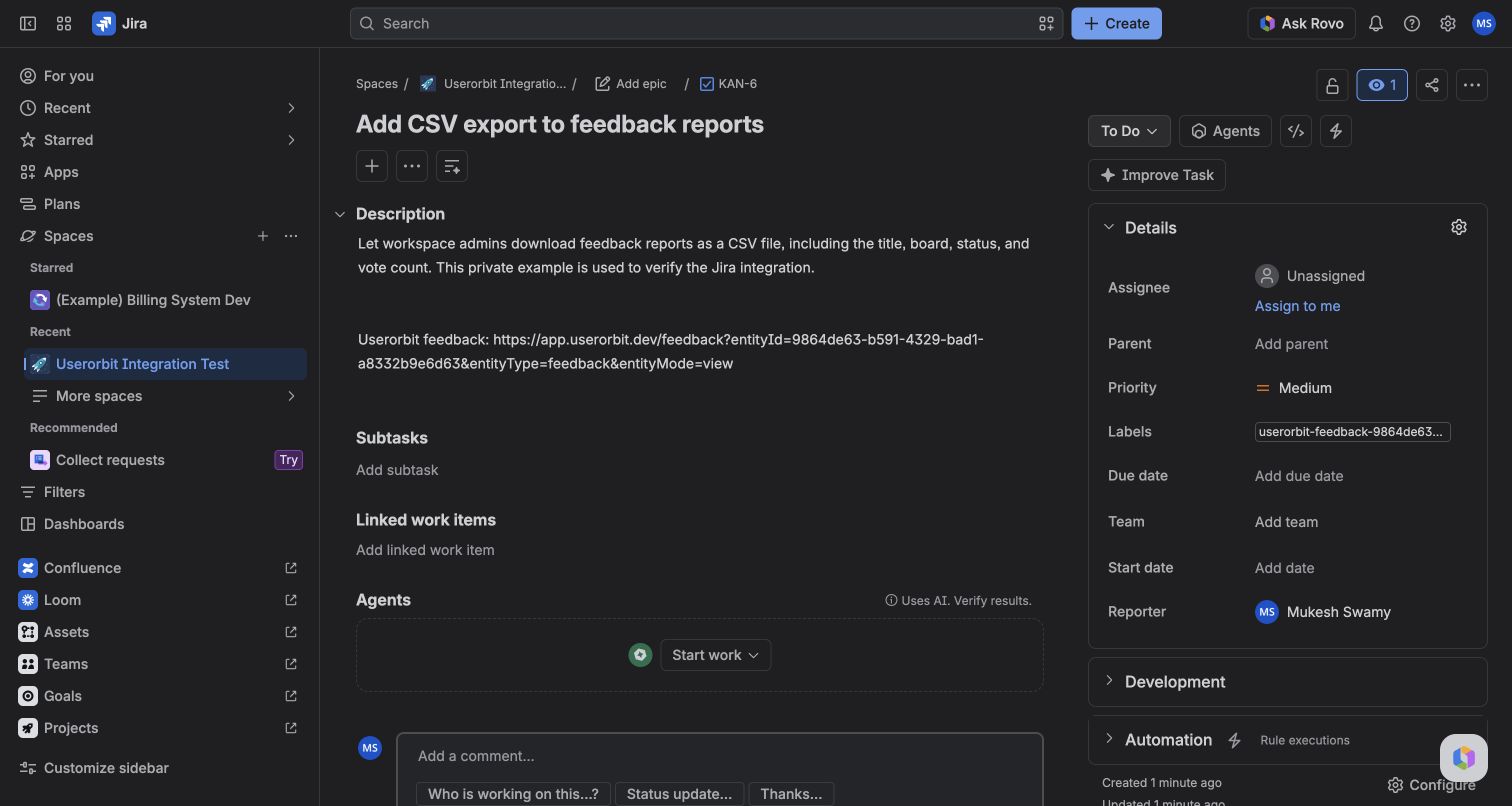Screen dimensions: 1512x806
Task: Insert 'Who is working on this...?' suggestion
Action: point(513,794)
